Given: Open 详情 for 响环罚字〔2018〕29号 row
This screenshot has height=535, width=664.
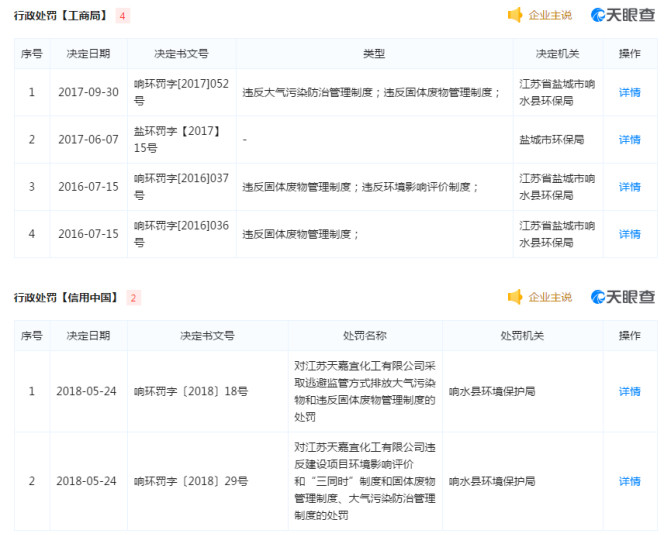Looking at the screenshot, I should click(629, 481).
